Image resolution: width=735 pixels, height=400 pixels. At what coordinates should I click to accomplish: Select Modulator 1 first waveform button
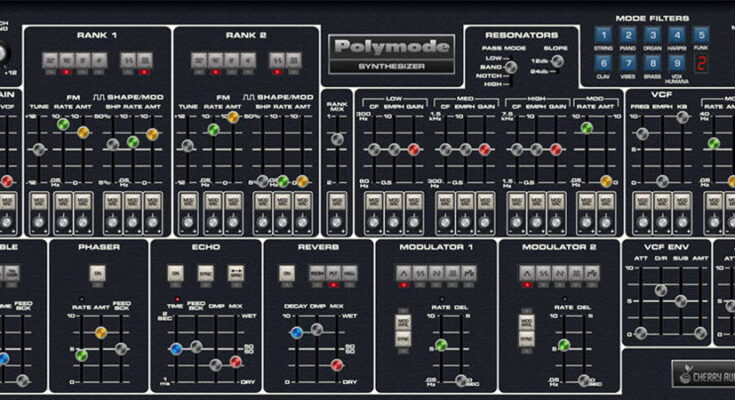404,272
